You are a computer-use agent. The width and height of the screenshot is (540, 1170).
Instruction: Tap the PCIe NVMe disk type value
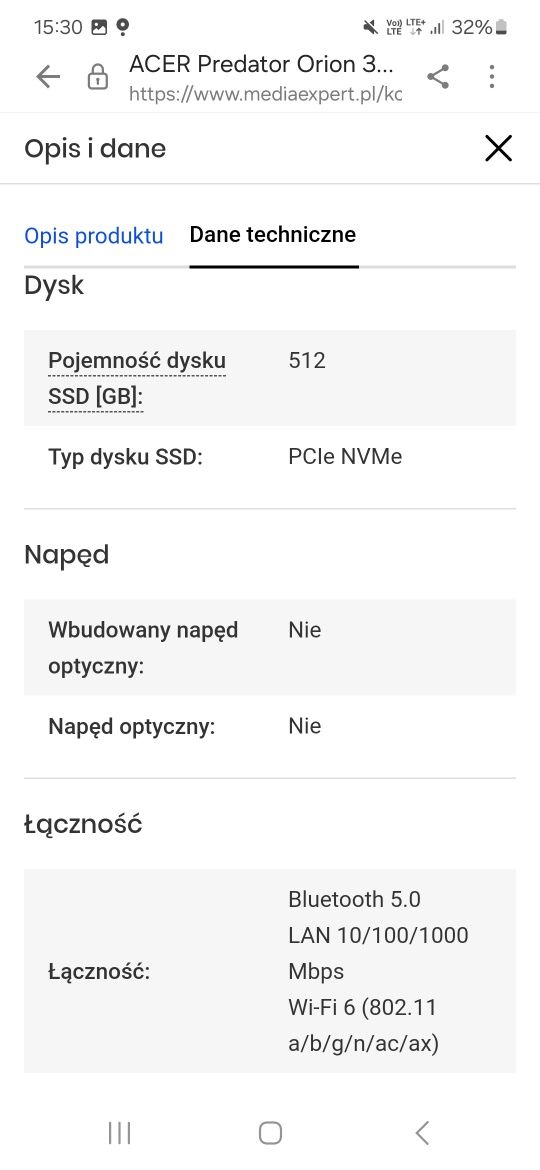[345, 457]
